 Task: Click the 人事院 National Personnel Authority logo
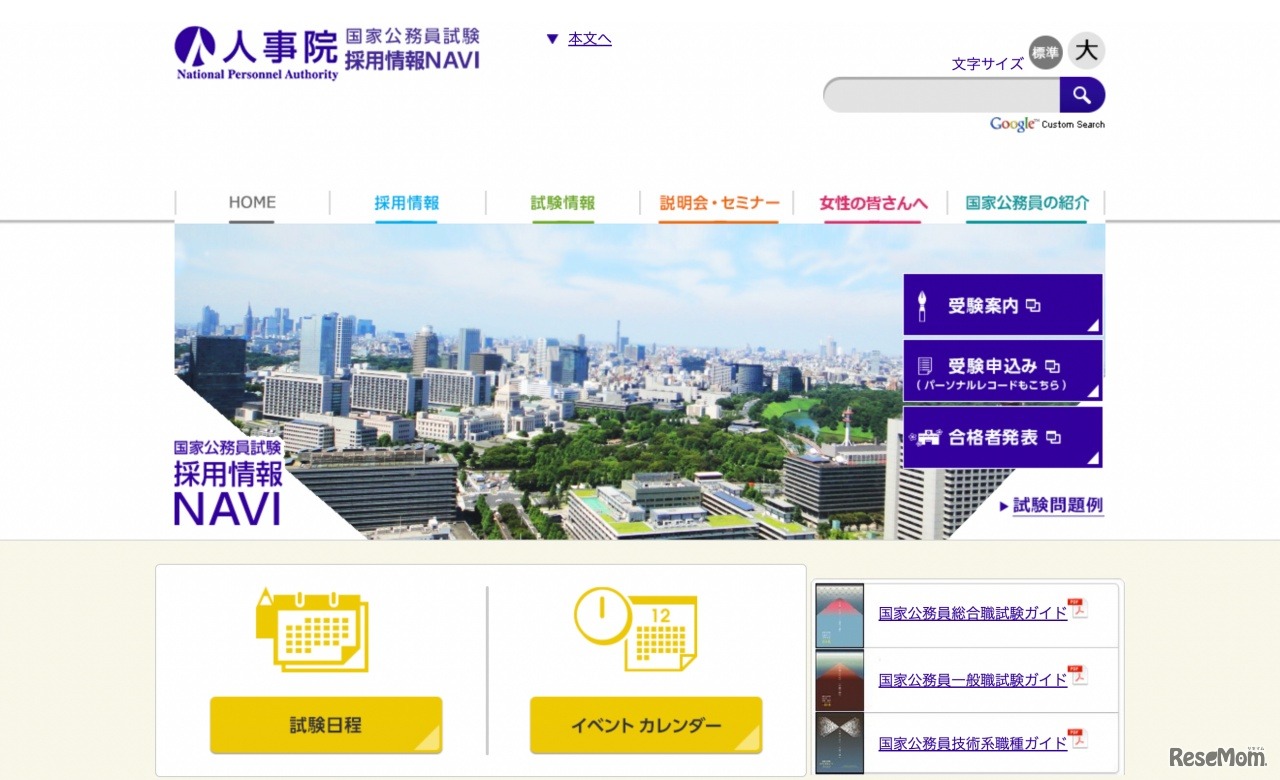[255, 52]
